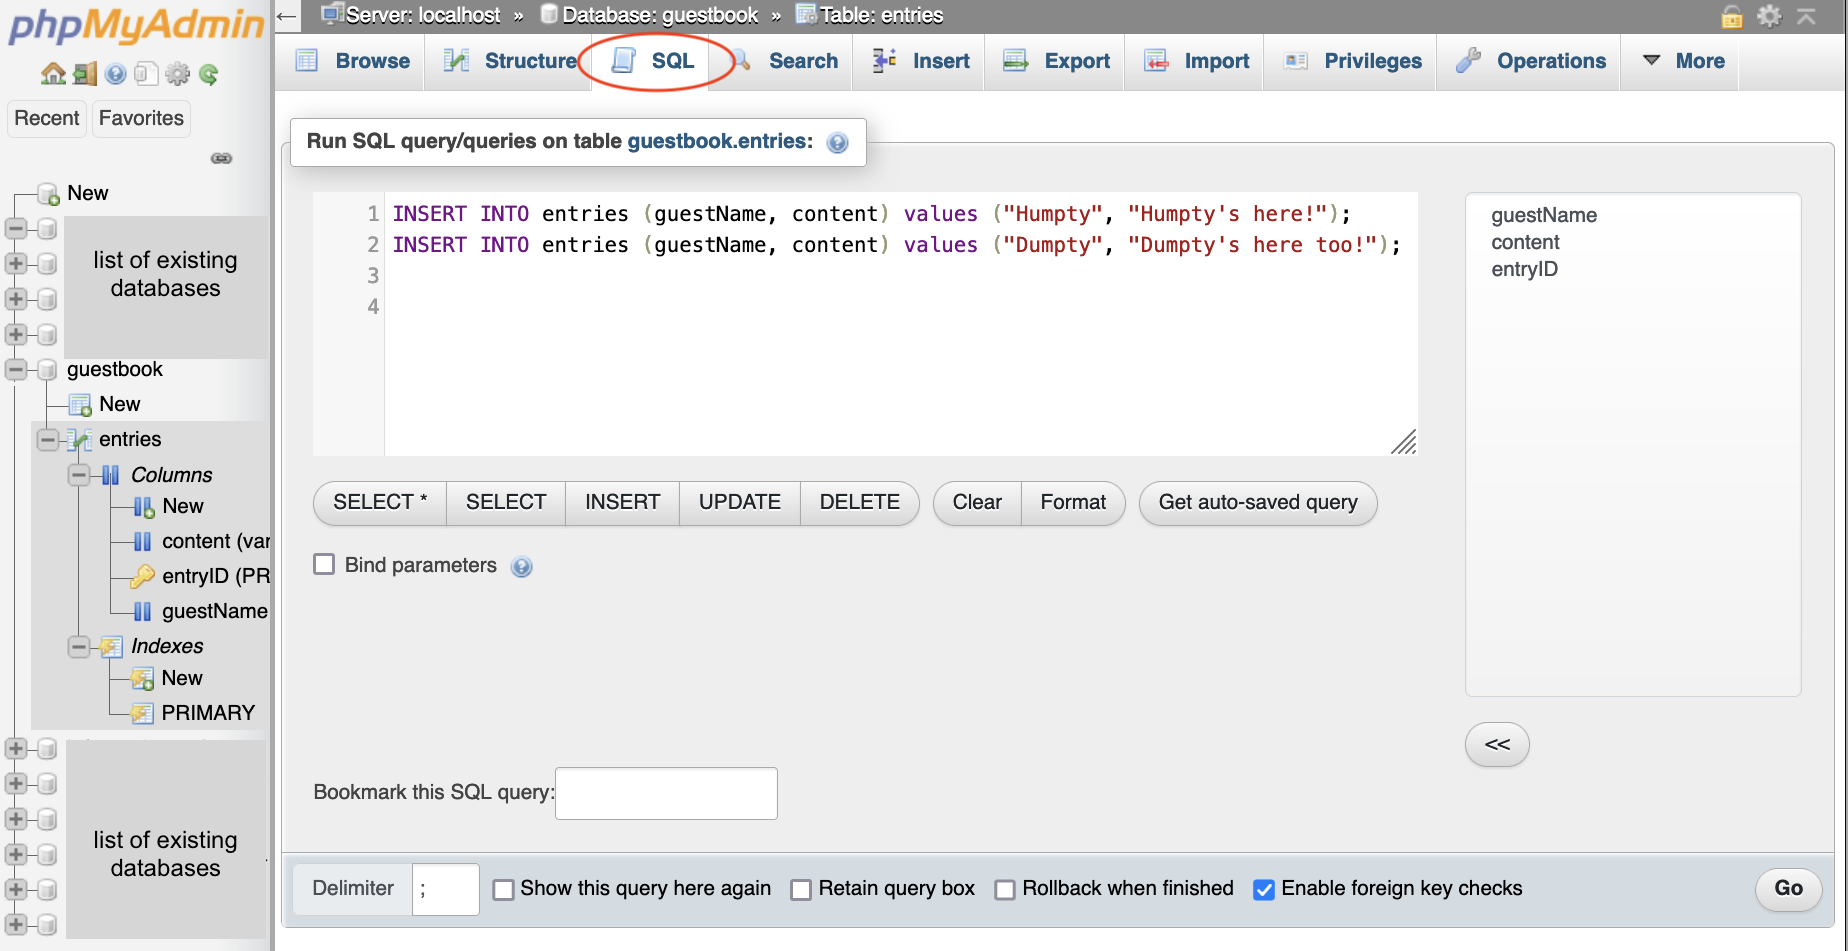Image resolution: width=1848 pixels, height=951 pixels.
Task: Click the key icon next to entryID
Action: (142, 576)
